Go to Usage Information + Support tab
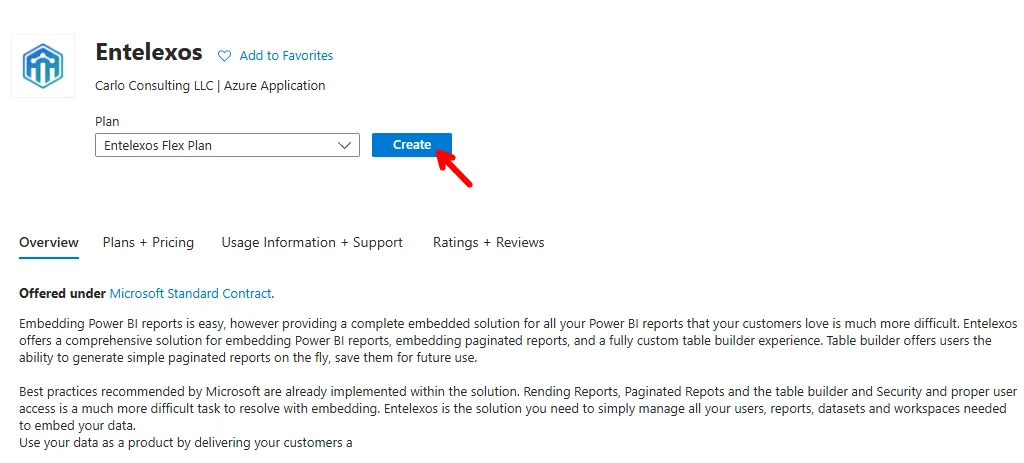 click(x=312, y=242)
